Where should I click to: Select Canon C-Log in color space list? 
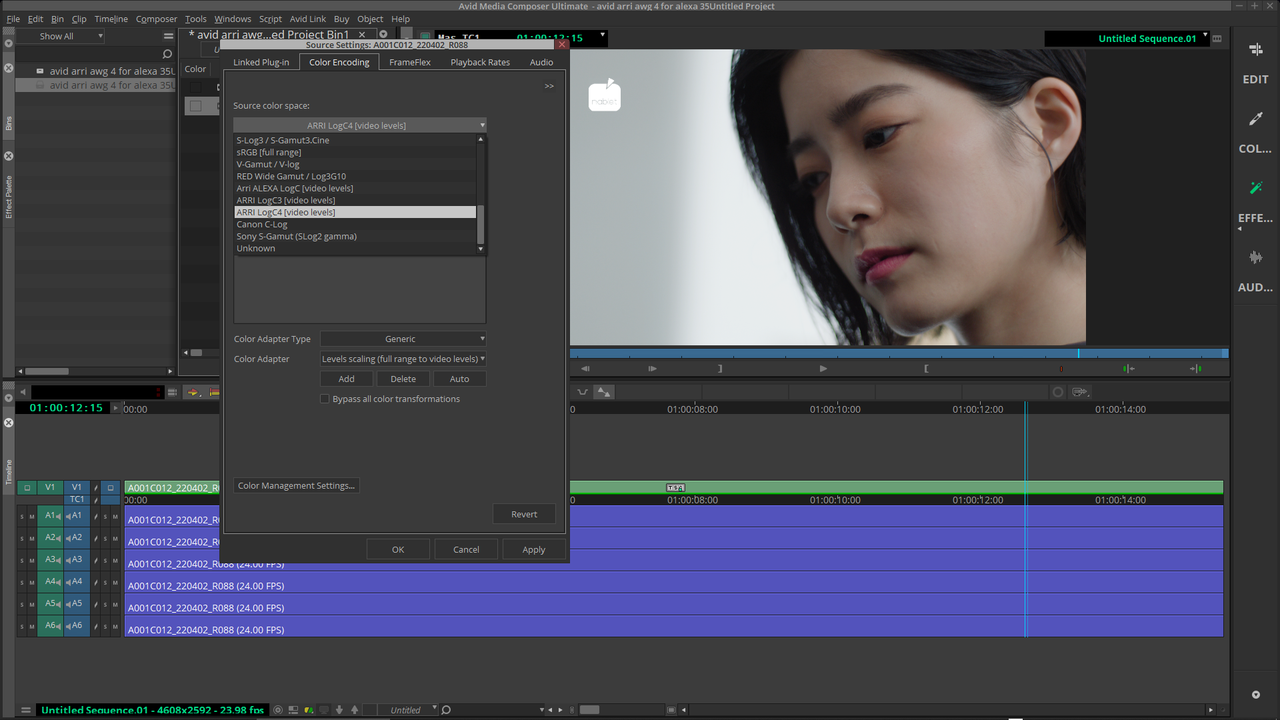(x=355, y=224)
